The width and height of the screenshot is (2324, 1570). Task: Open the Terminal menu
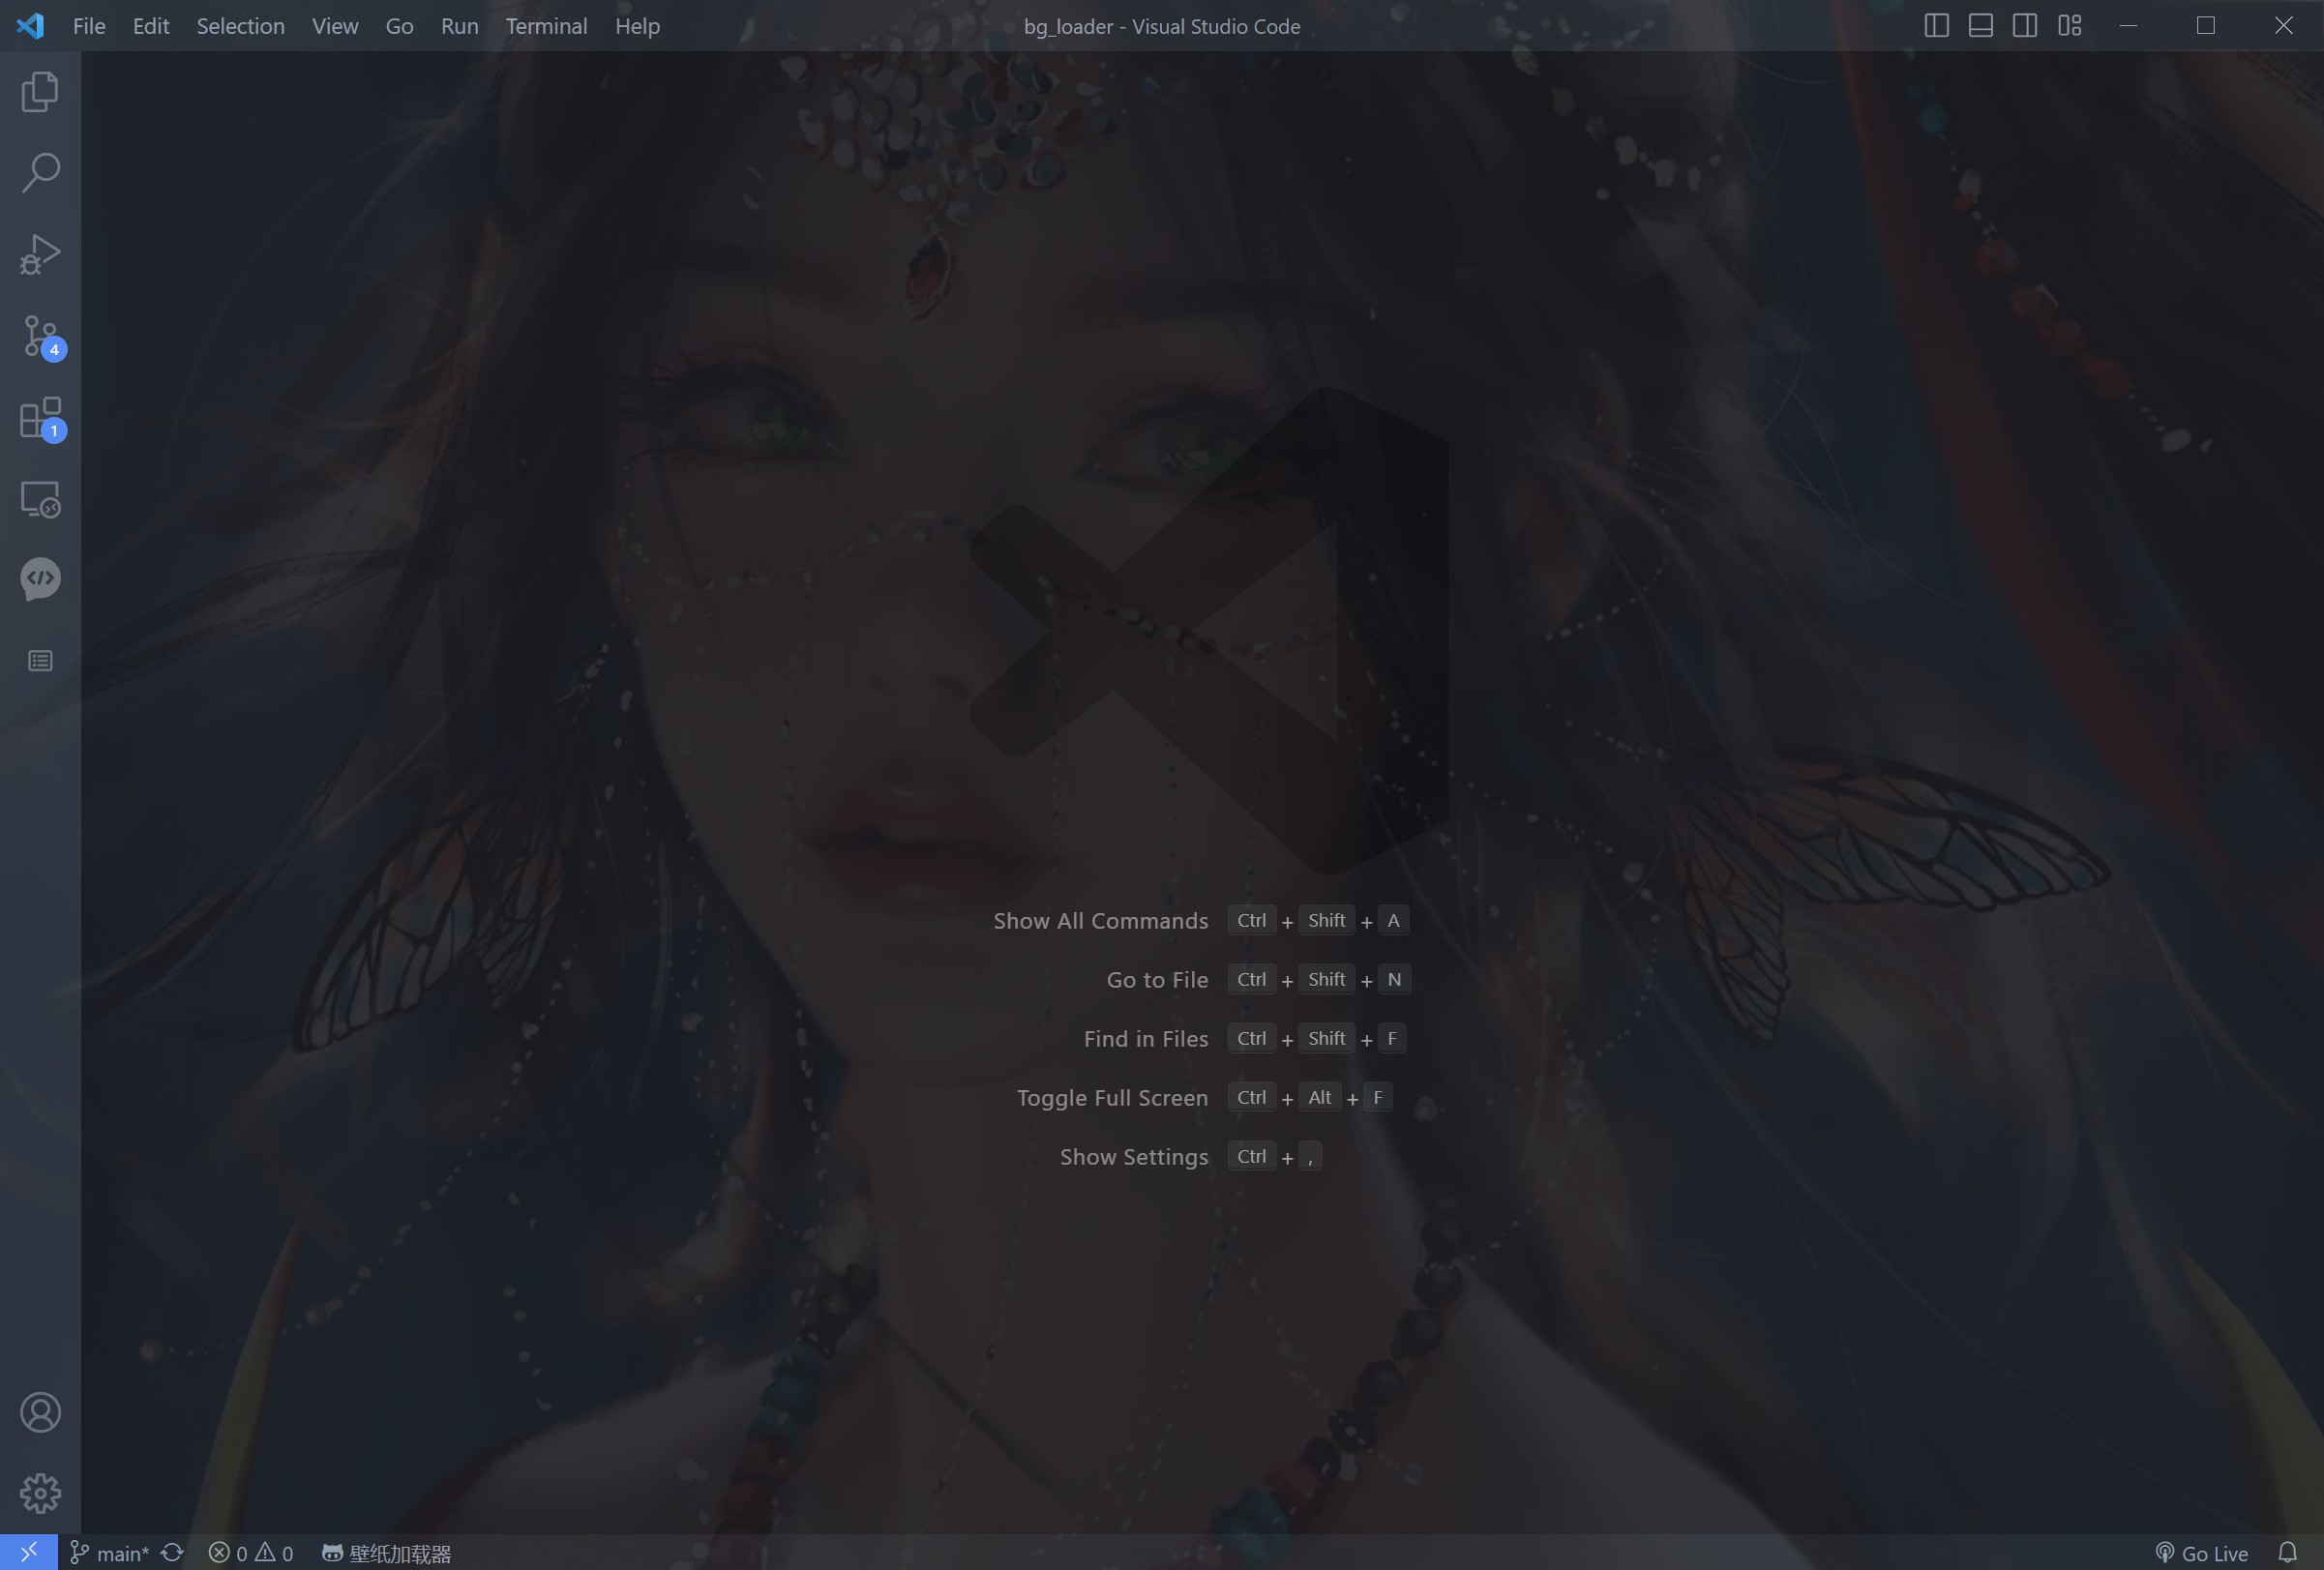(546, 26)
